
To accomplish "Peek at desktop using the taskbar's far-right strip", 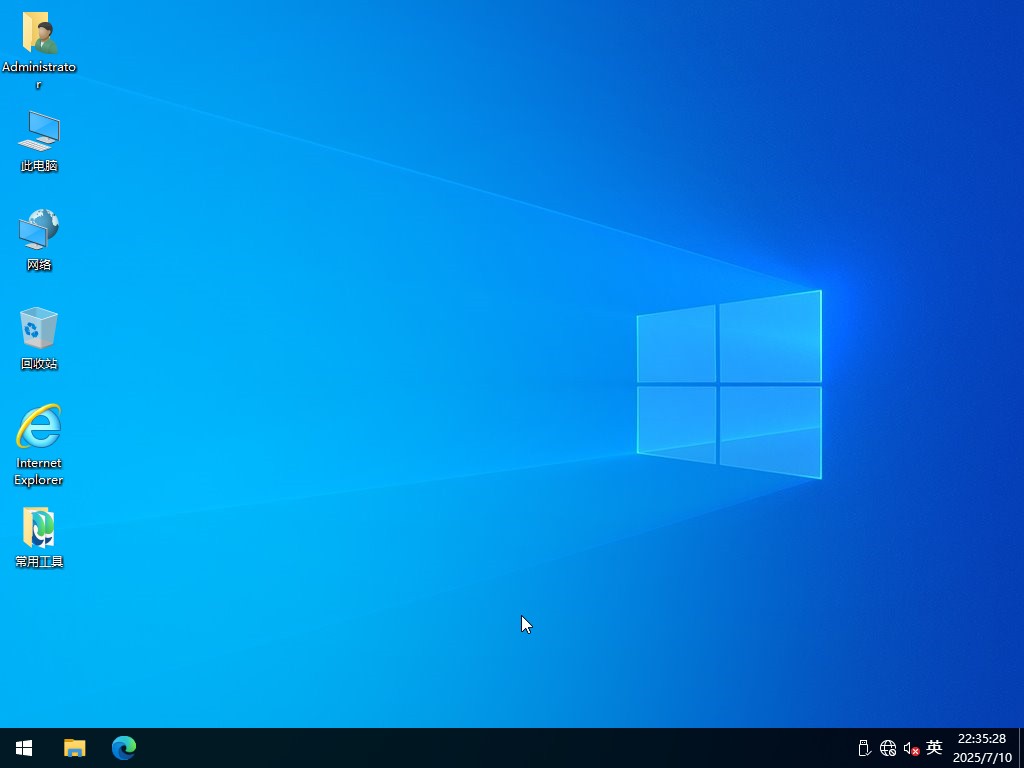I will 1021,747.
